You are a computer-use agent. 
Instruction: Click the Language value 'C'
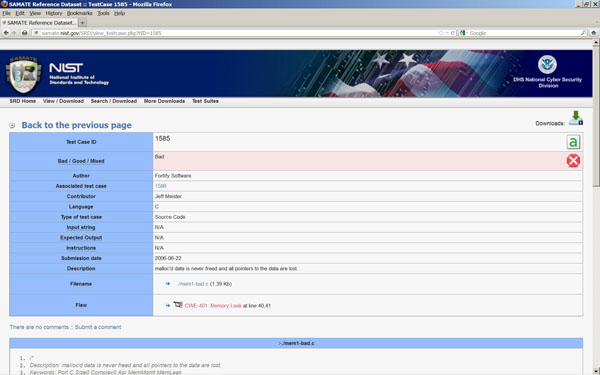pyautogui.click(x=157, y=207)
